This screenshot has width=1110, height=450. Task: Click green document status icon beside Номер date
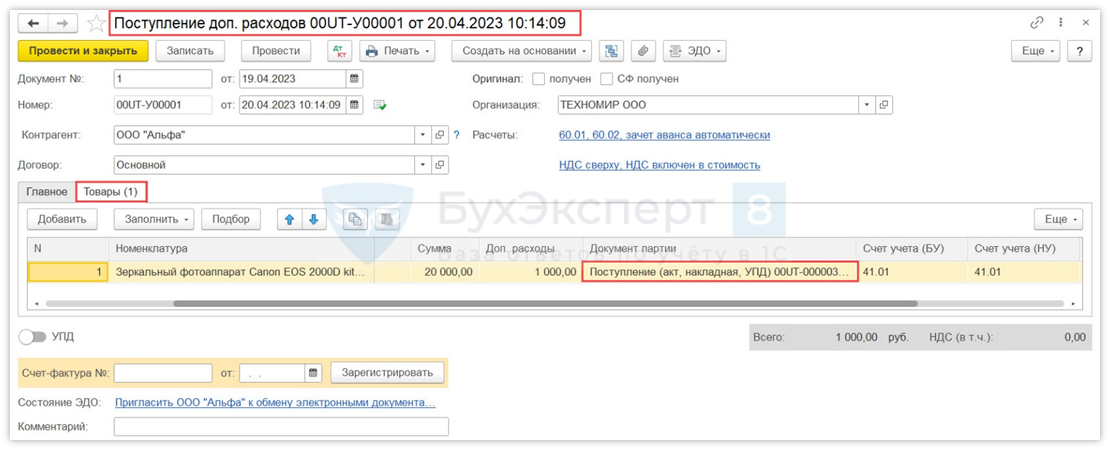tap(380, 105)
